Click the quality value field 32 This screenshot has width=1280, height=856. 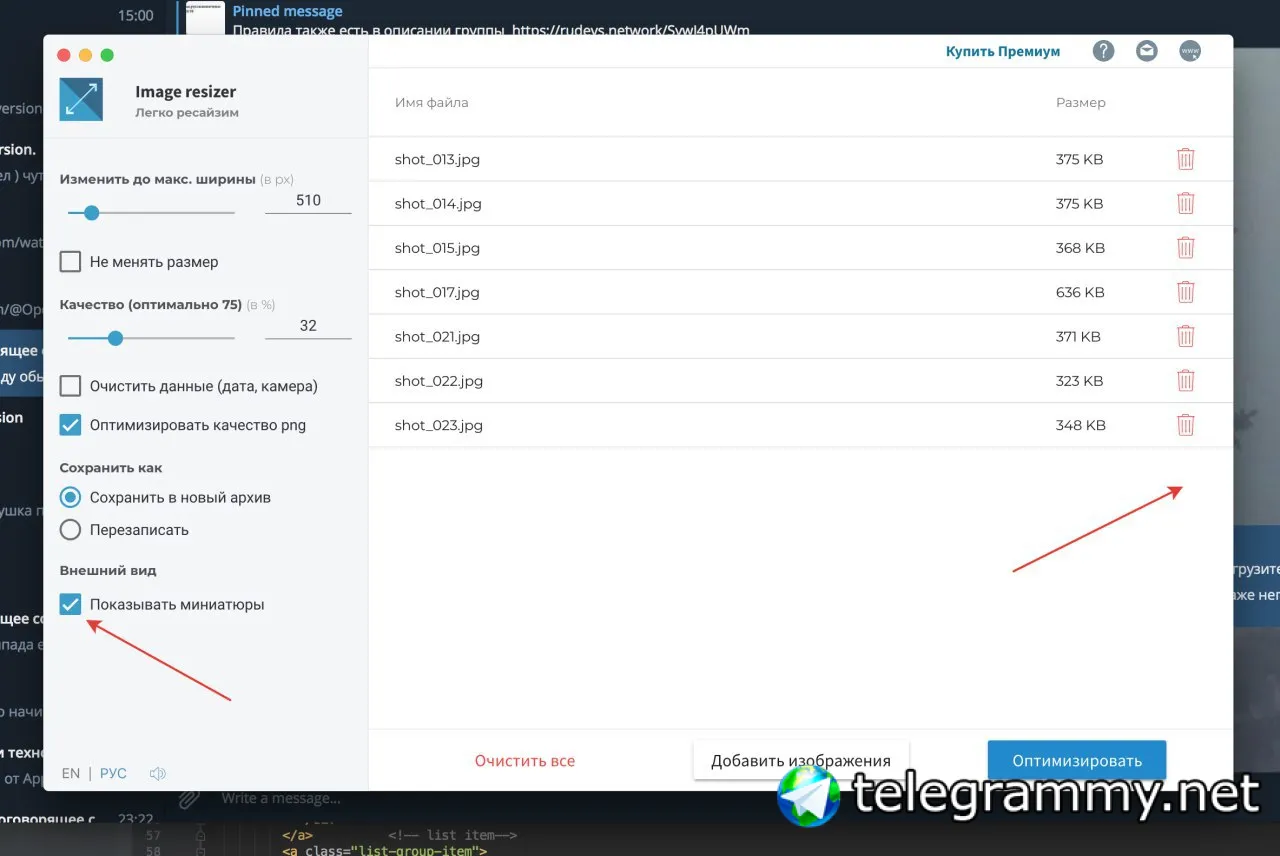point(308,326)
